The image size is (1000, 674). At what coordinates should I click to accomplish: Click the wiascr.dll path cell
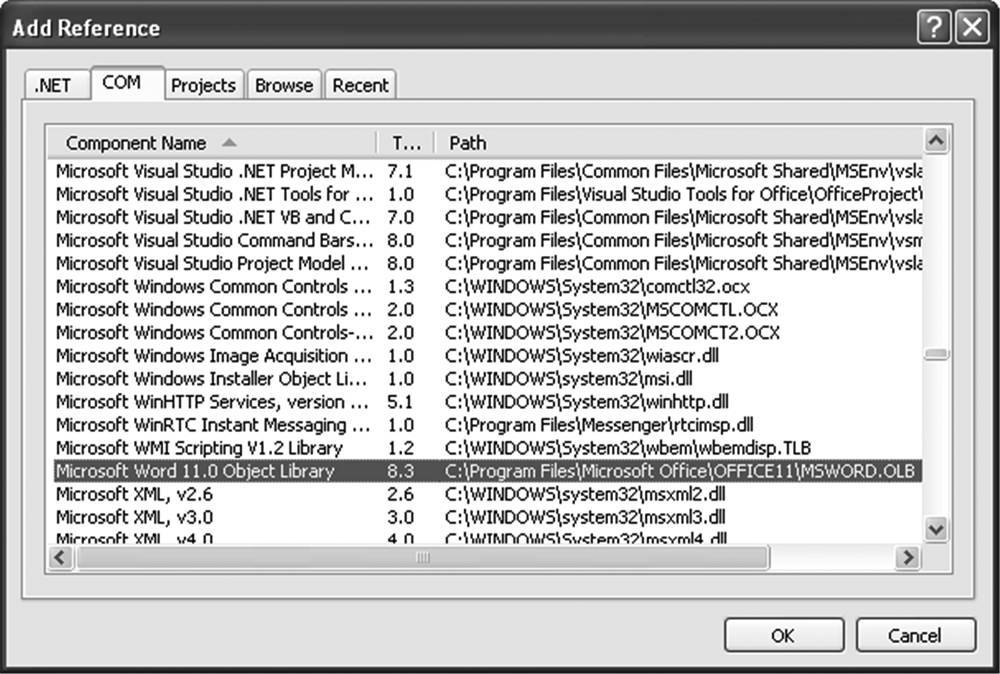click(x=582, y=356)
